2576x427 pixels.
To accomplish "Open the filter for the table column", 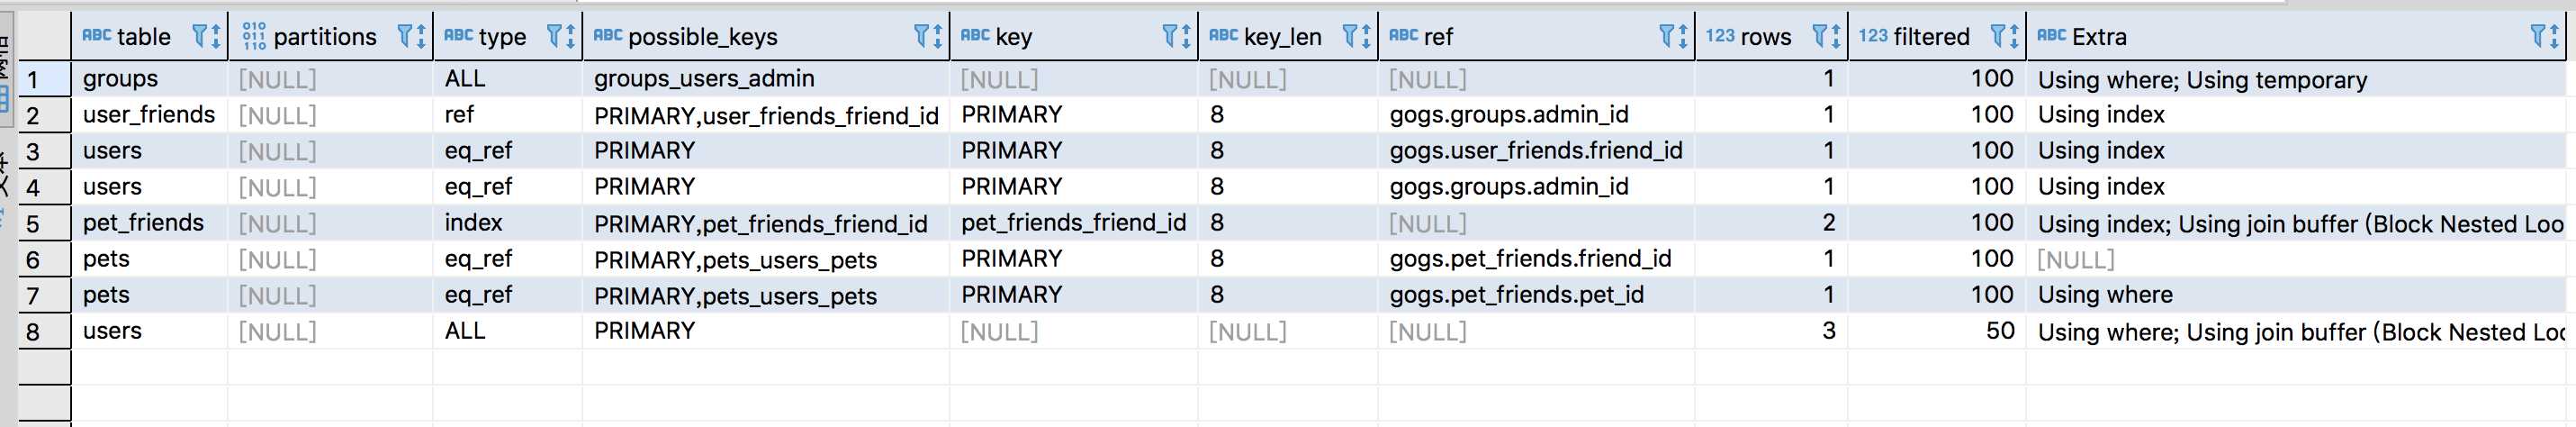I will coord(200,37).
